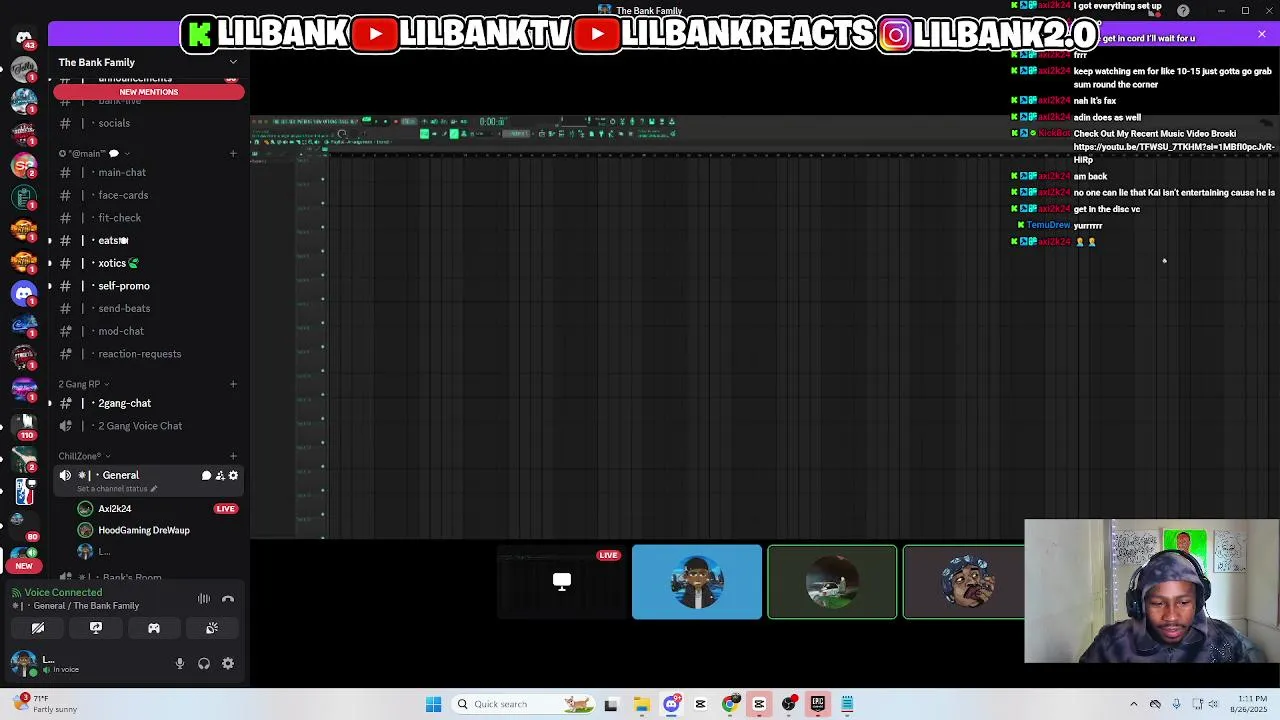The image size is (1280, 720).
Task: Click Discord icon in taskbar
Action: coord(671,704)
